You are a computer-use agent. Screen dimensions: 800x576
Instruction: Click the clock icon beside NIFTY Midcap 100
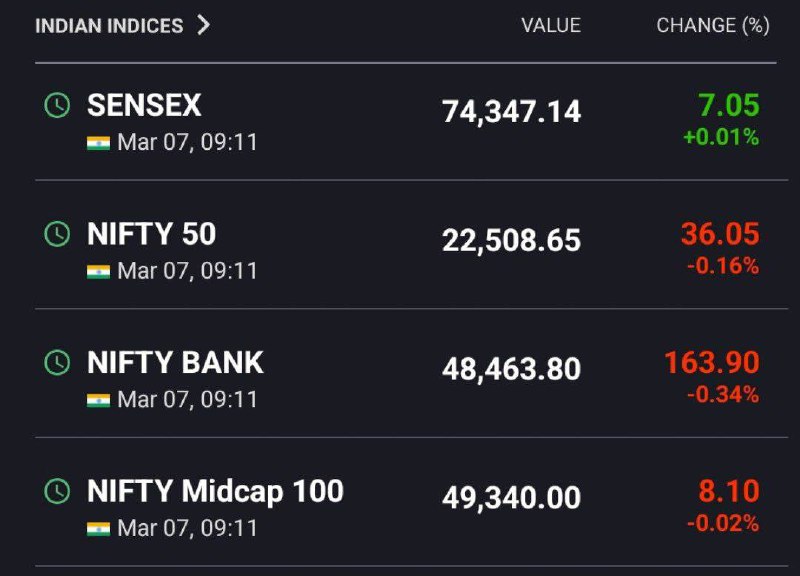click(57, 491)
